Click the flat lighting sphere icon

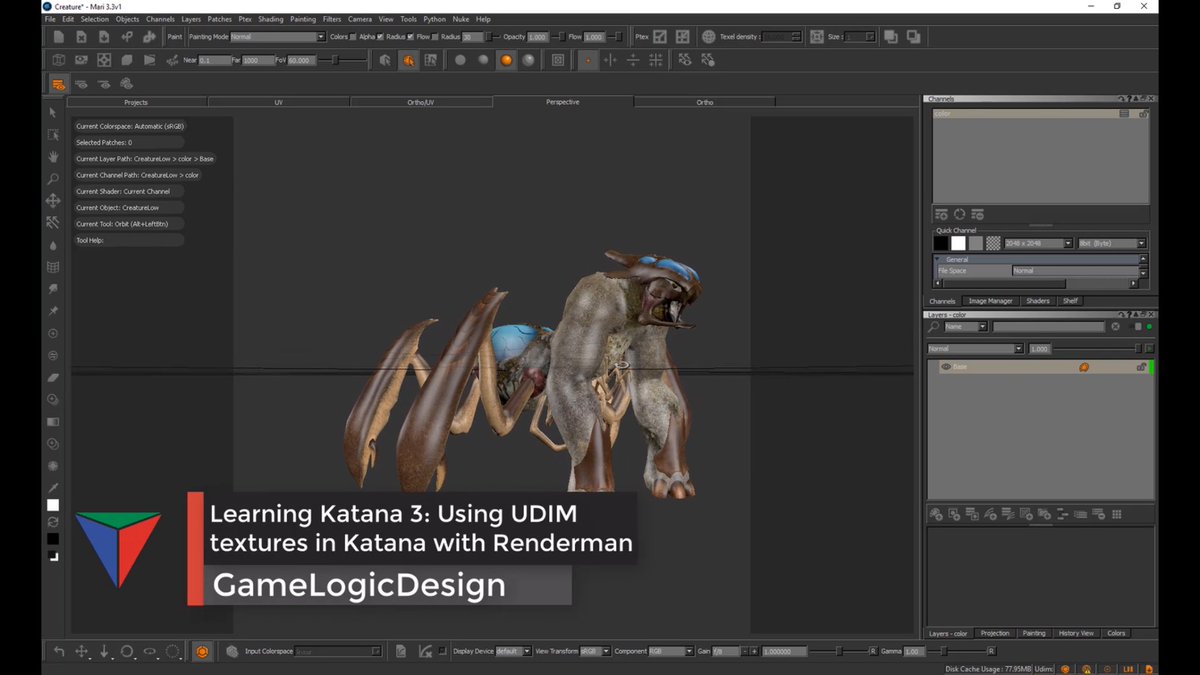click(460, 60)
